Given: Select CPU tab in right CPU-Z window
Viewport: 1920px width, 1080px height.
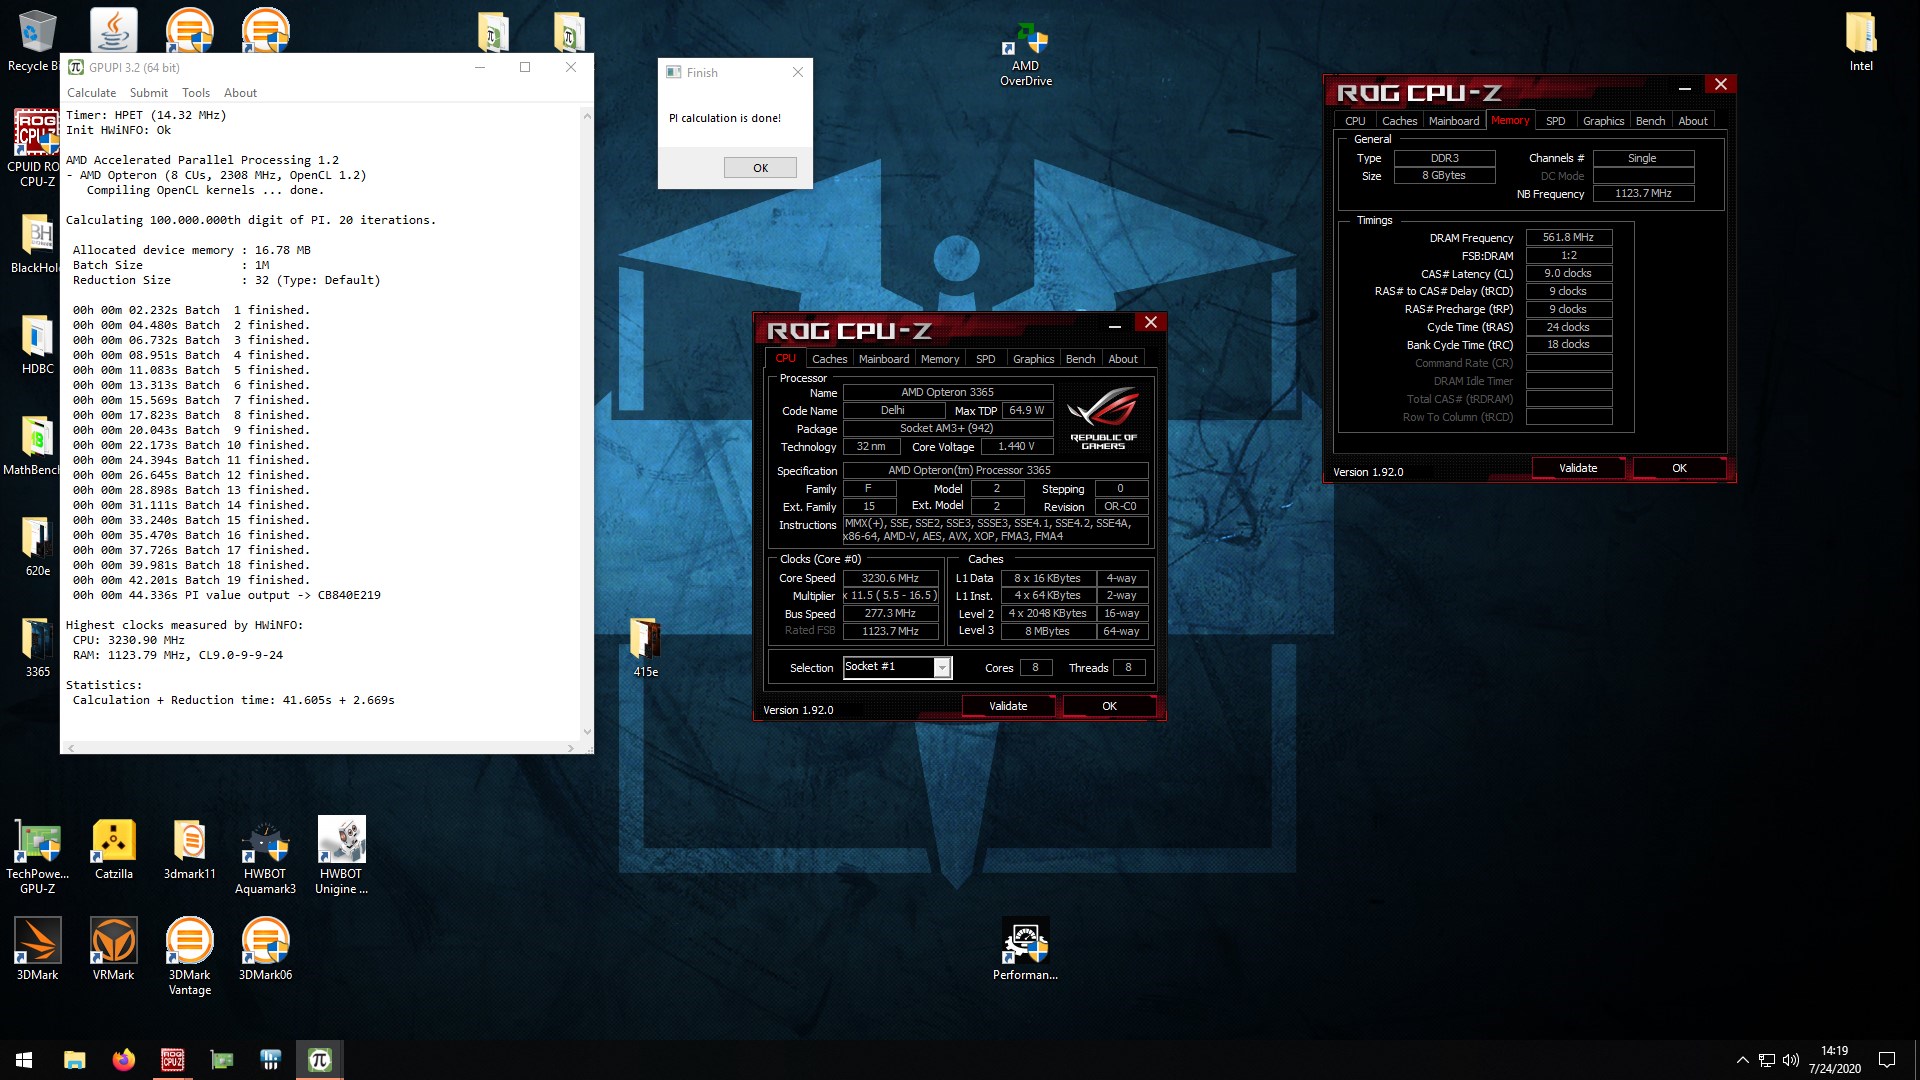Looking at the screenshot, I should coord(1355,121).
